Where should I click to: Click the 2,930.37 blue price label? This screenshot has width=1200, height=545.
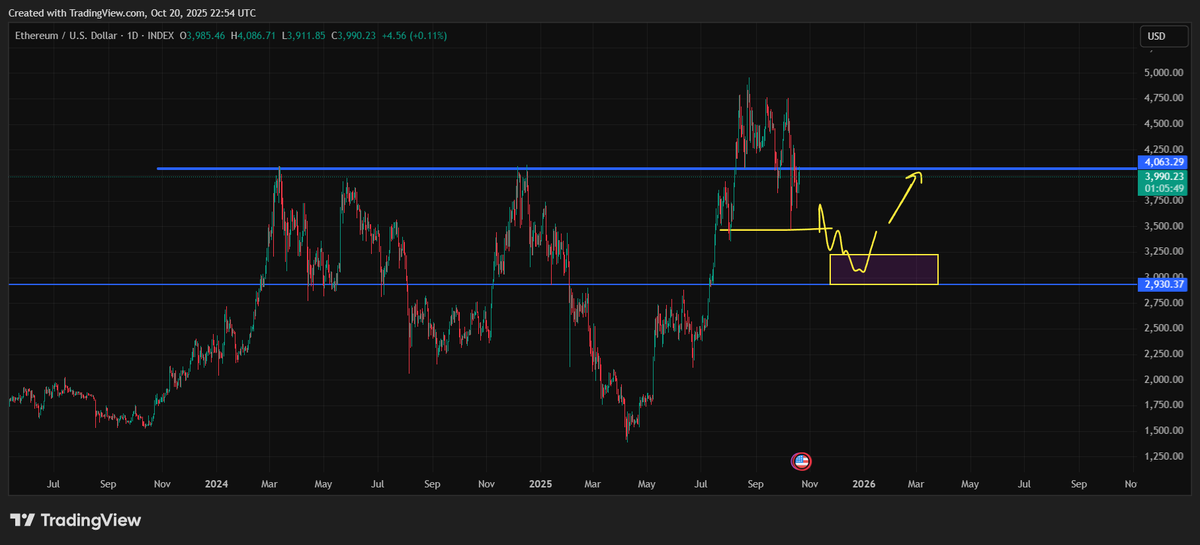tap(1163, 285)
